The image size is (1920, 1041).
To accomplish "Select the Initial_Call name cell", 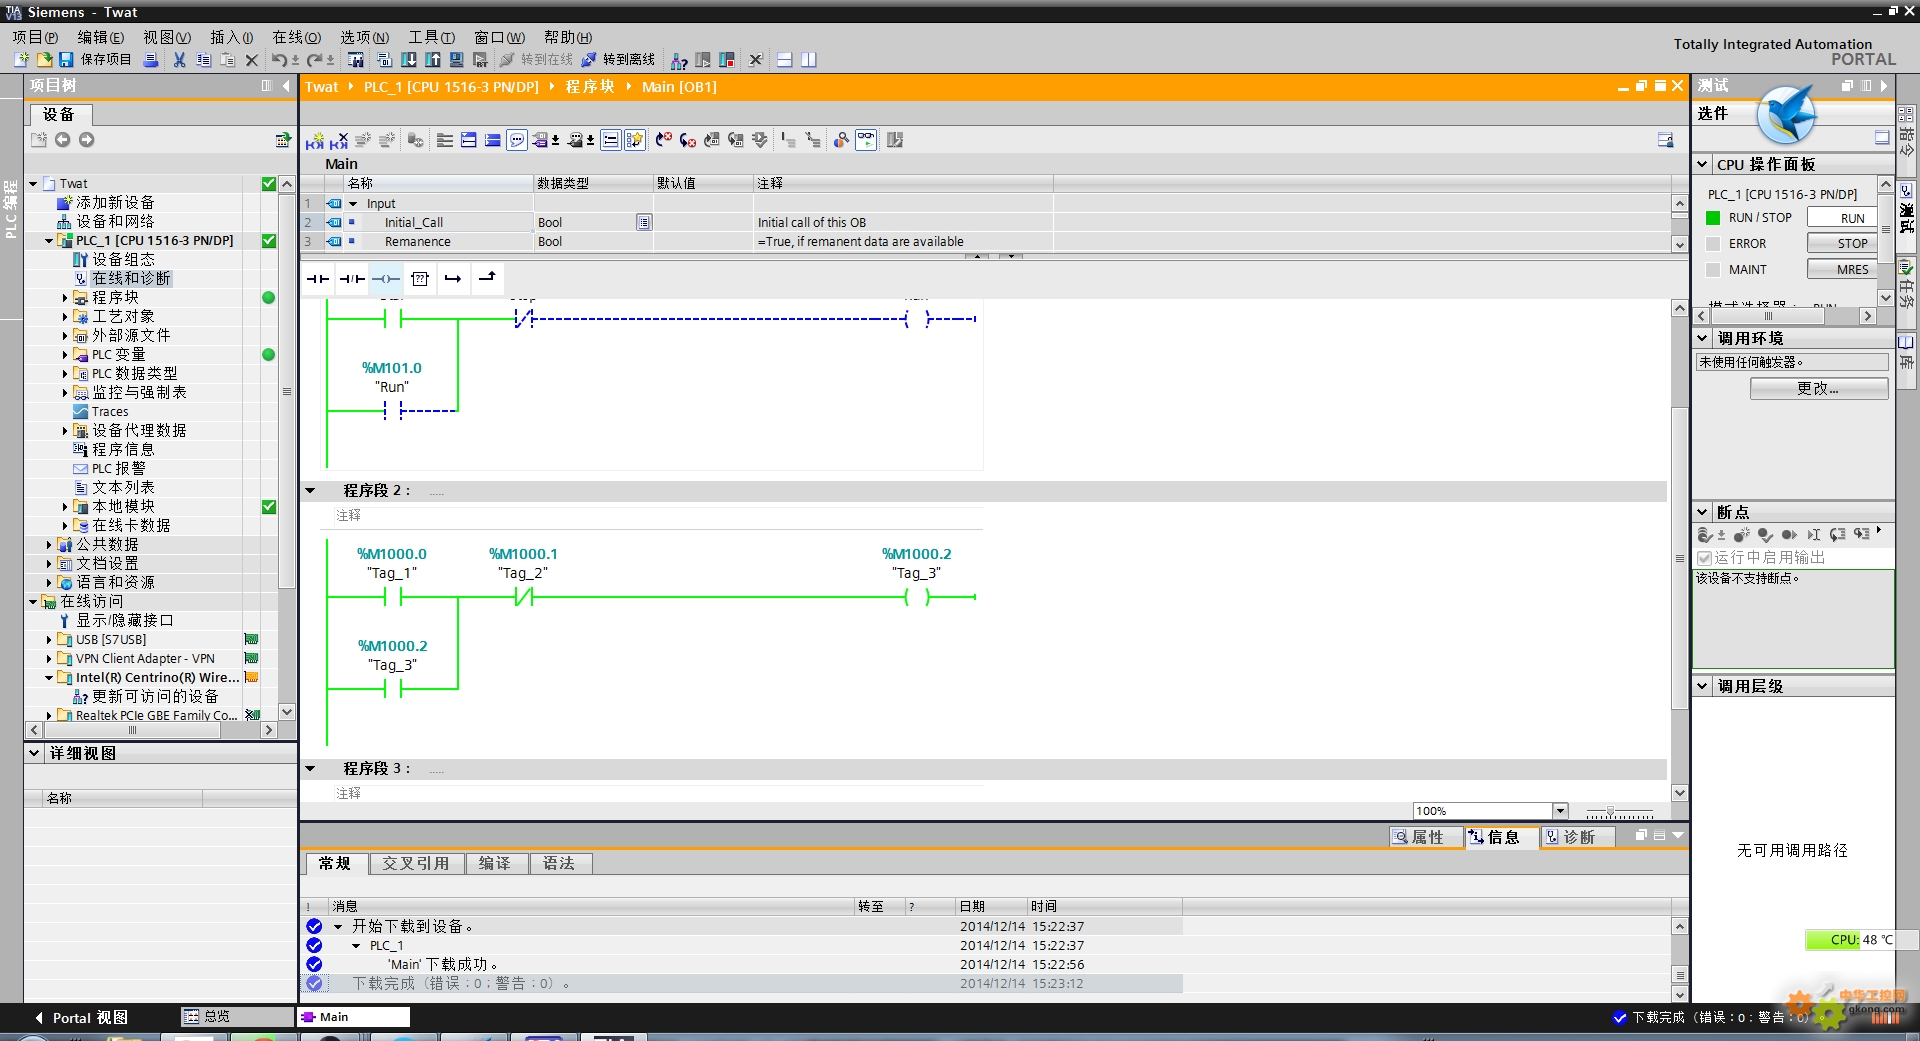I will pos(439,223).
